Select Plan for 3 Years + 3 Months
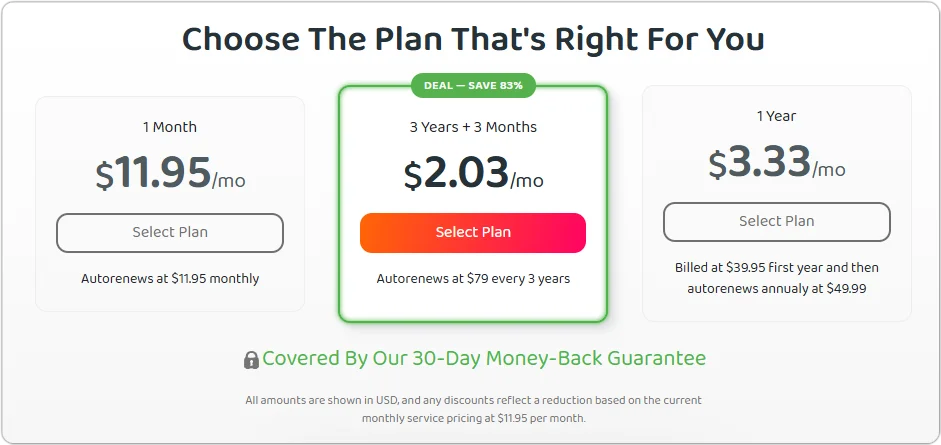Screen dimensions: 941x445 pyautogui.click(x=473, y=232)
